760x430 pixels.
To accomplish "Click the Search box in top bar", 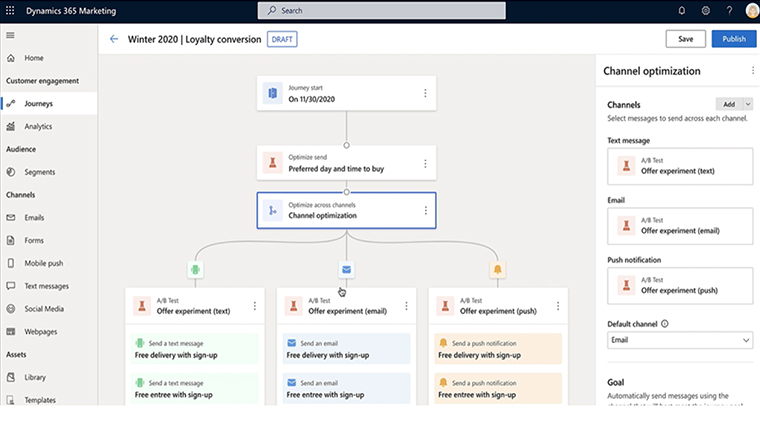I will click(x=379, y=10).
